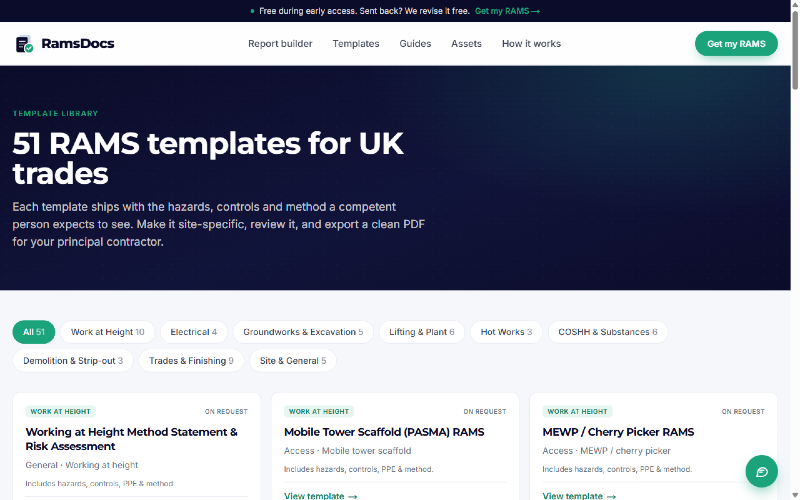Select Trades & Finishing 9 filter
800x500 pixels.
(x=191, y=361)
